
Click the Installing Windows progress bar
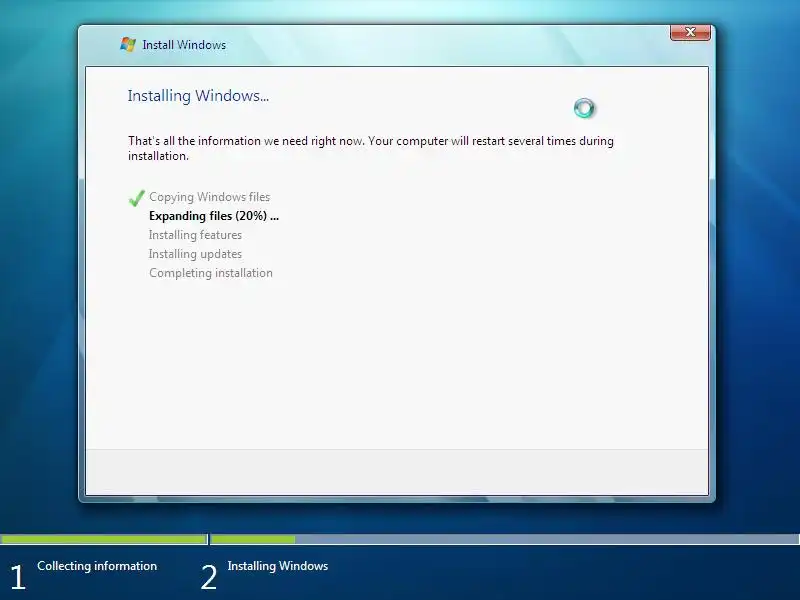tap(505, 539)
